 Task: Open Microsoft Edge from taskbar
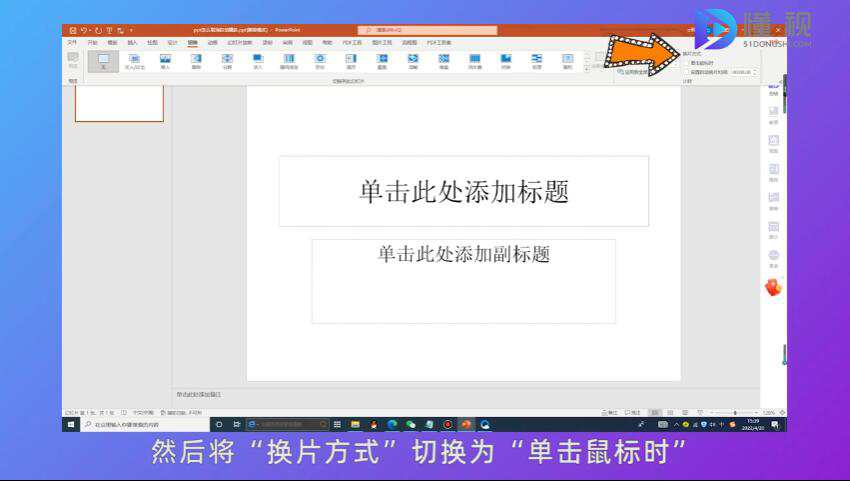pyautogui.click(x=392, y=424)
